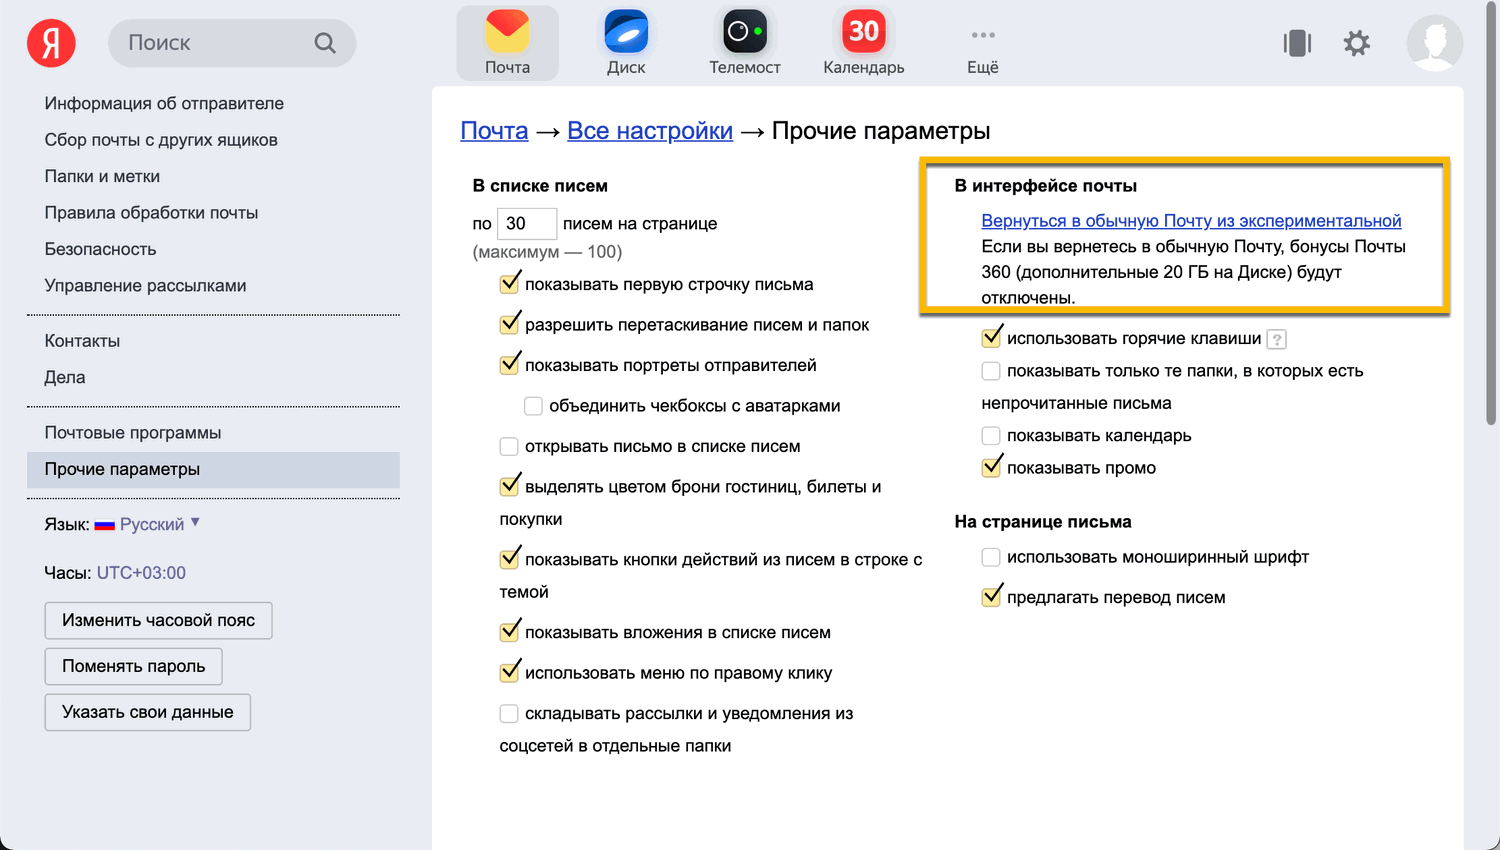Select Управление рассылками in sidebar
This screenshot has height=850, width=1500.
(x=145, y=286)
